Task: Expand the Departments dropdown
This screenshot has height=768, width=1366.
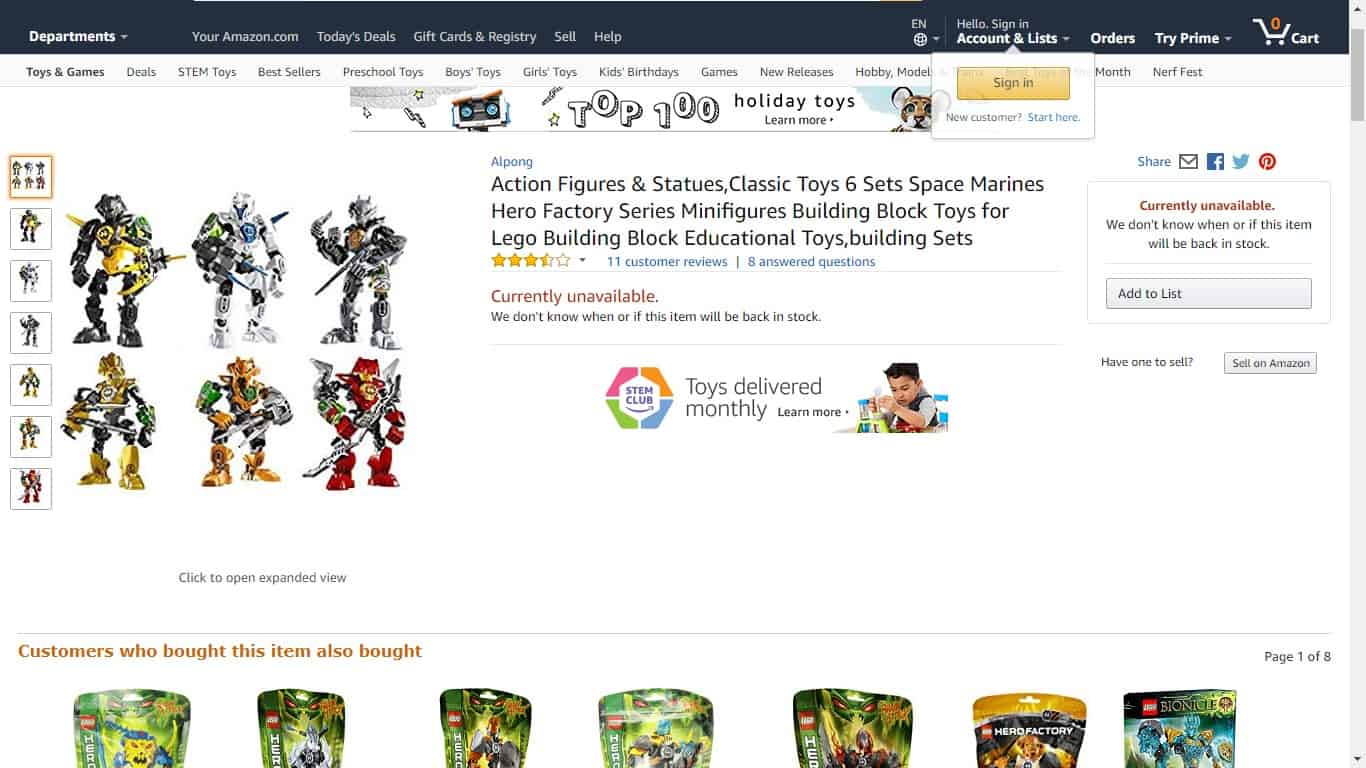Action: point(78,37)
